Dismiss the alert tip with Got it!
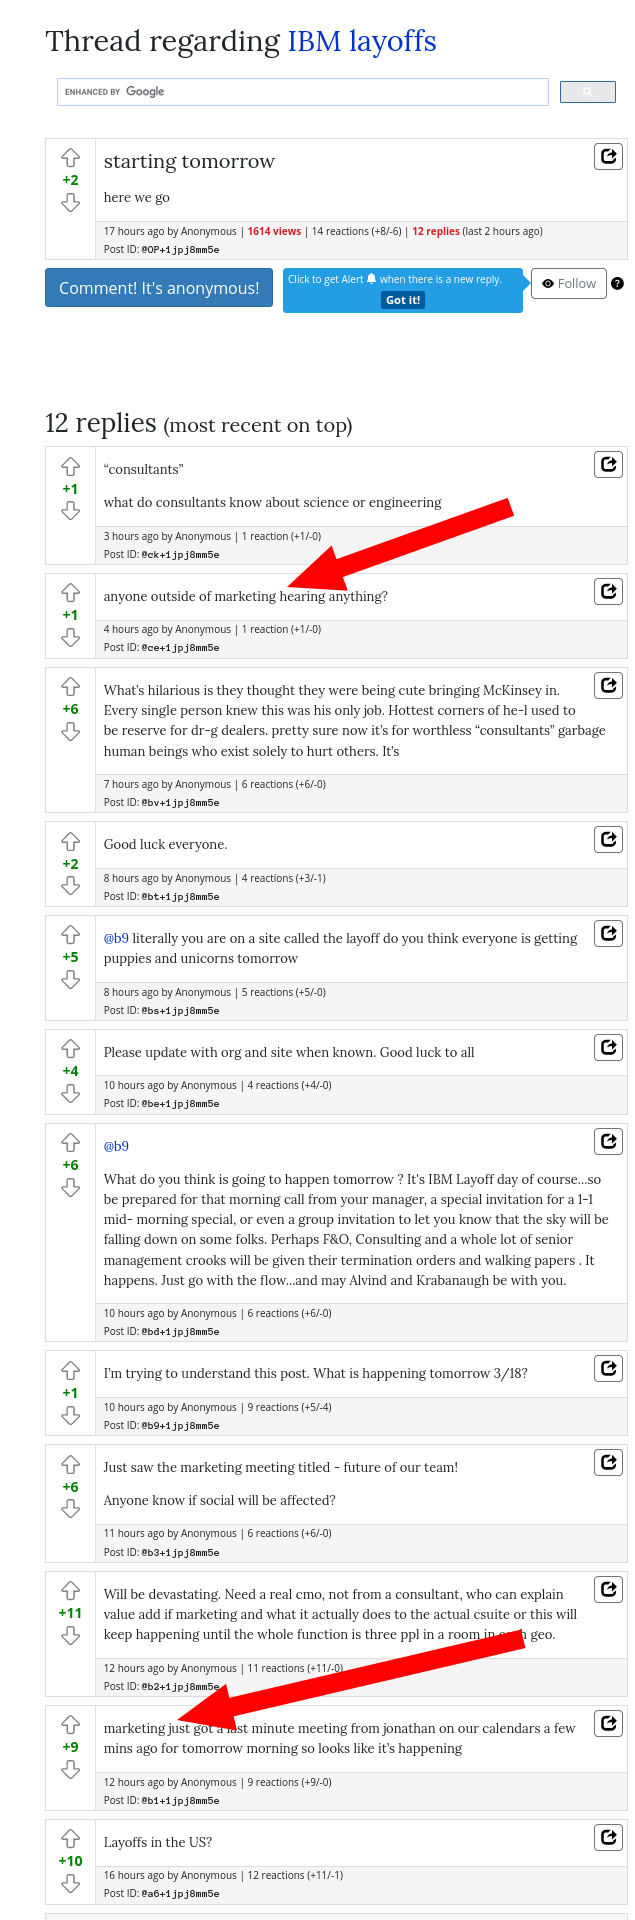Viewport: 635px width, 1920px height. pyautogui.click(x=403, y=300)
